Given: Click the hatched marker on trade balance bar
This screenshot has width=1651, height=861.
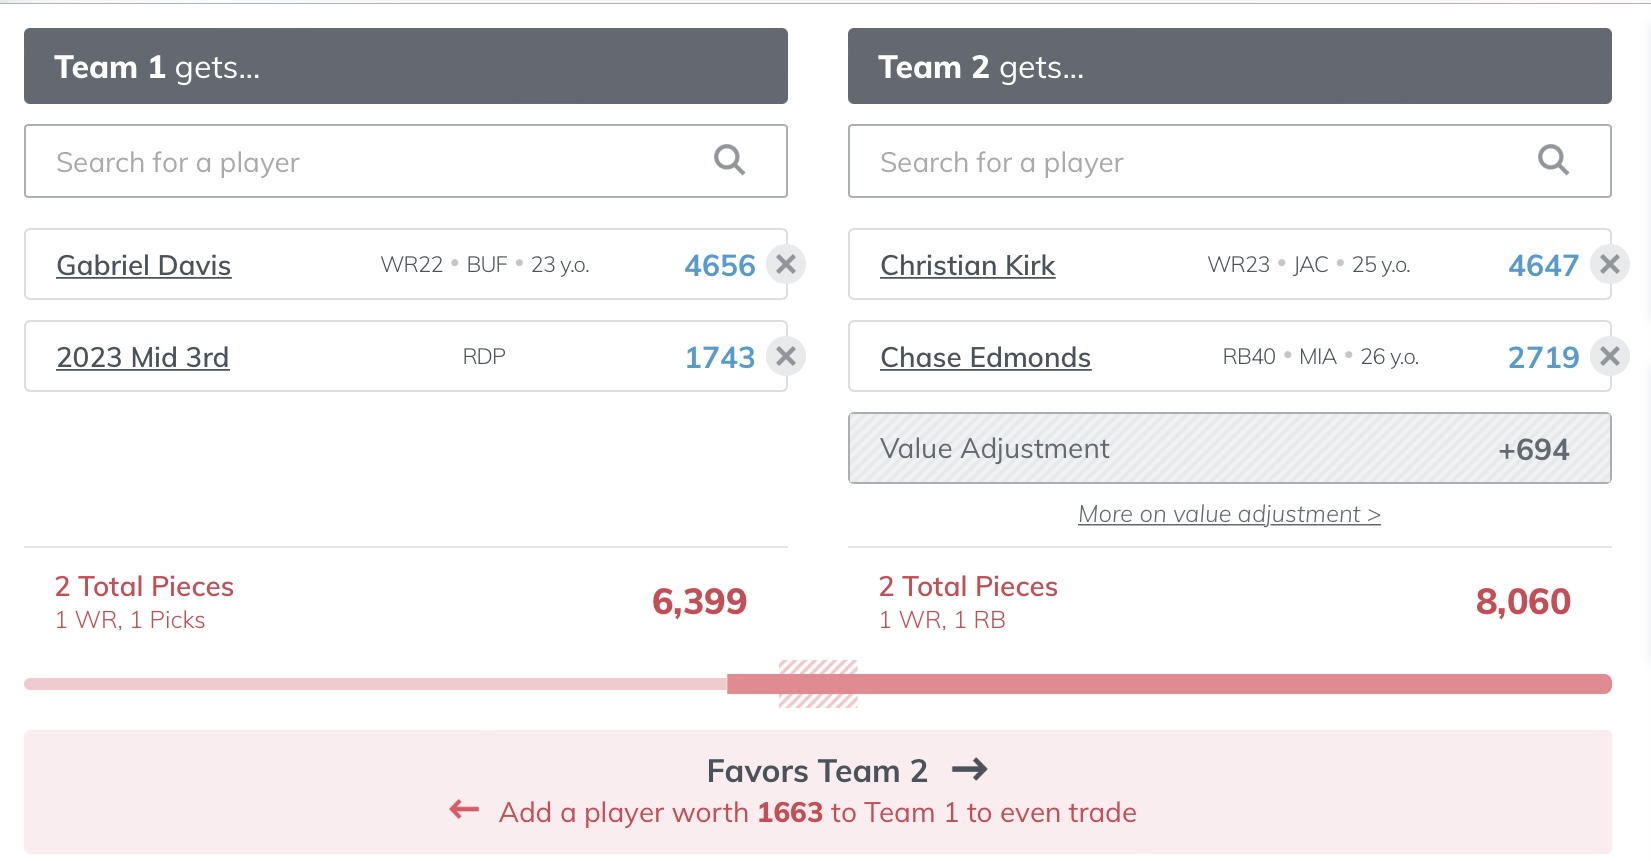Looking at the screenshot, I should click(x=818, y=684).
